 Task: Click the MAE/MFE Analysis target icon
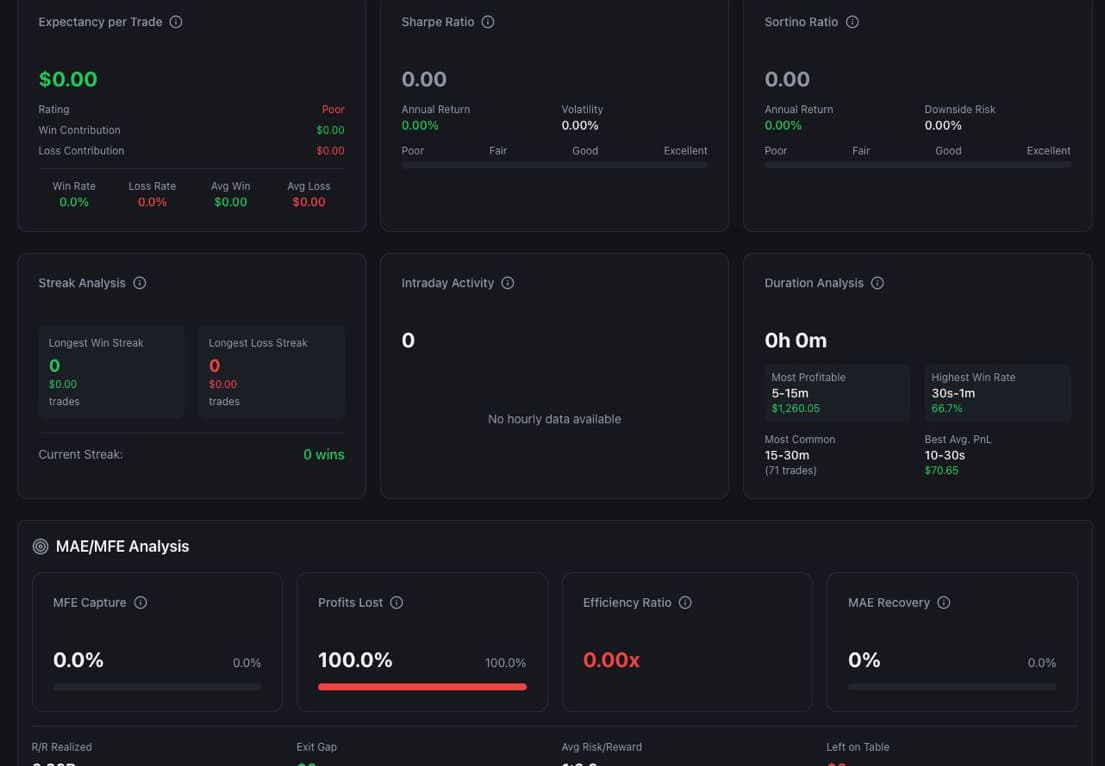pyautogui.click(x=40, y=546)
